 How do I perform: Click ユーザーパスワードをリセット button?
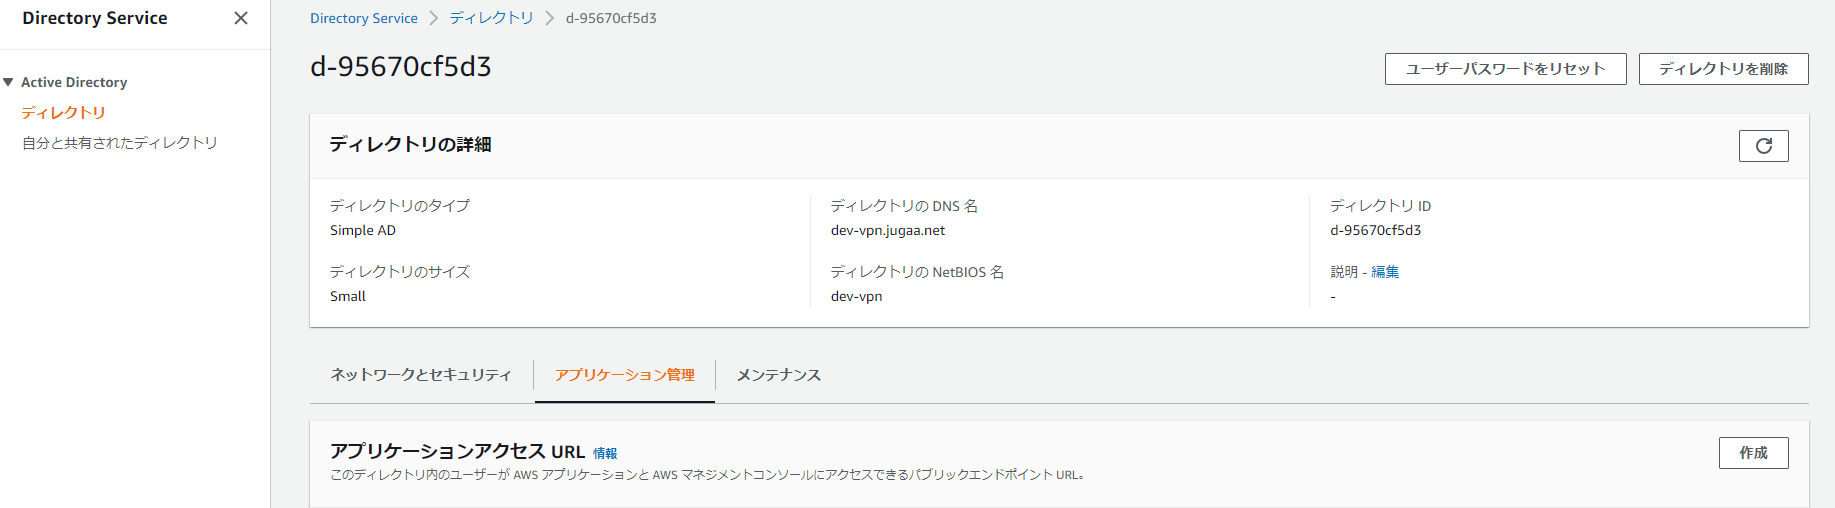coord(1505,69)
